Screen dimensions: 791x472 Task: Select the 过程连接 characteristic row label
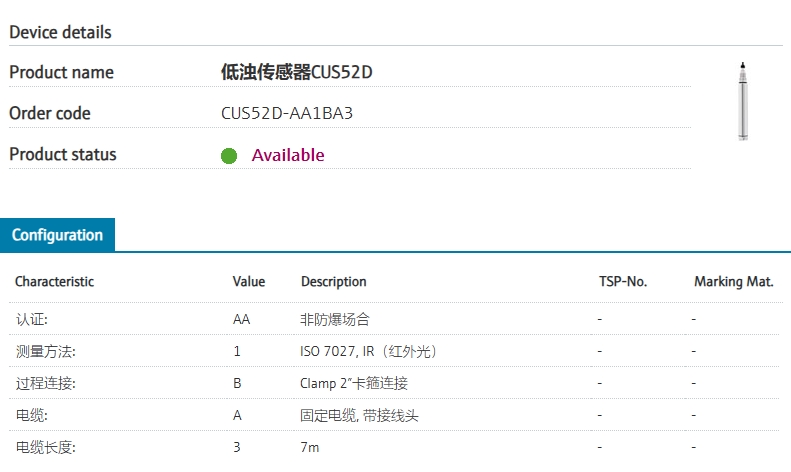tap(46, 383)
